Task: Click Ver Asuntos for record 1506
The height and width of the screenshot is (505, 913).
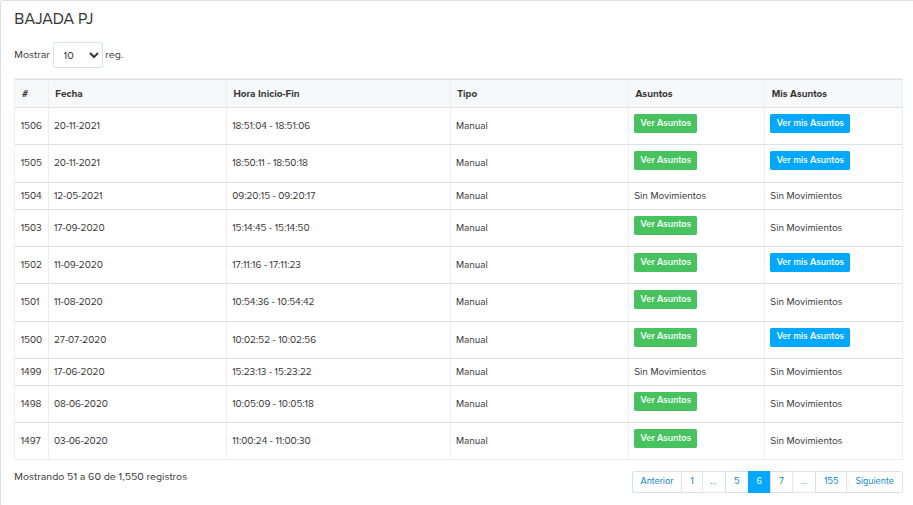Action: tap(665, 123)
